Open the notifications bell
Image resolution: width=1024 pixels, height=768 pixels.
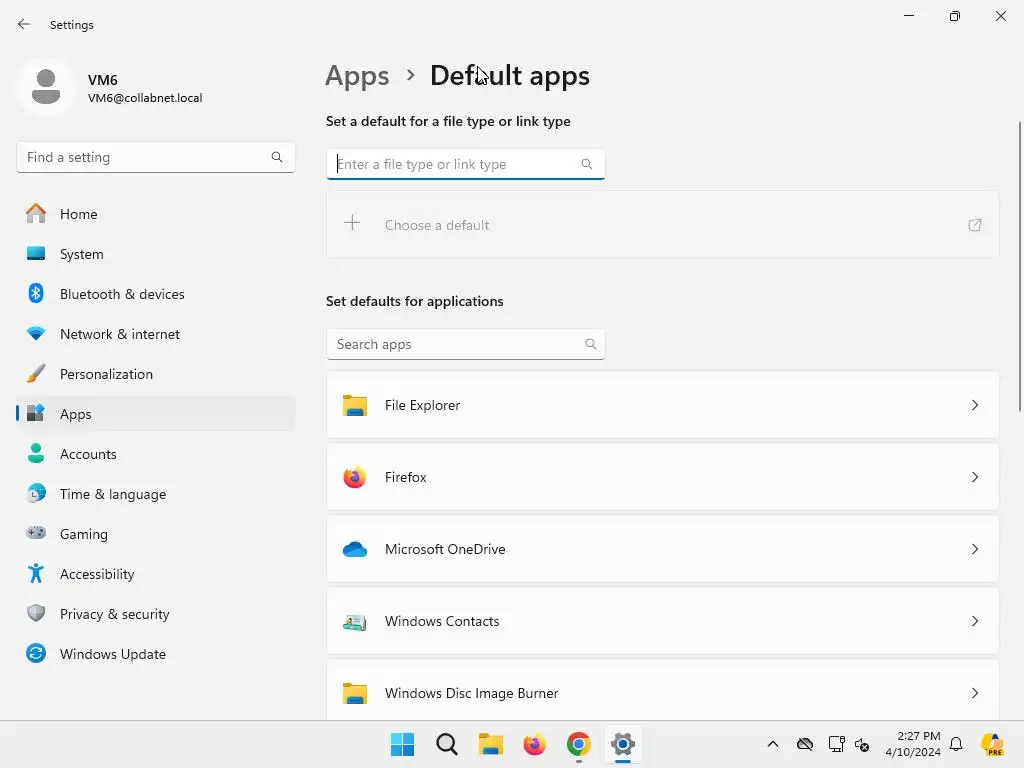pyautogui.click(x=956, y=744)
